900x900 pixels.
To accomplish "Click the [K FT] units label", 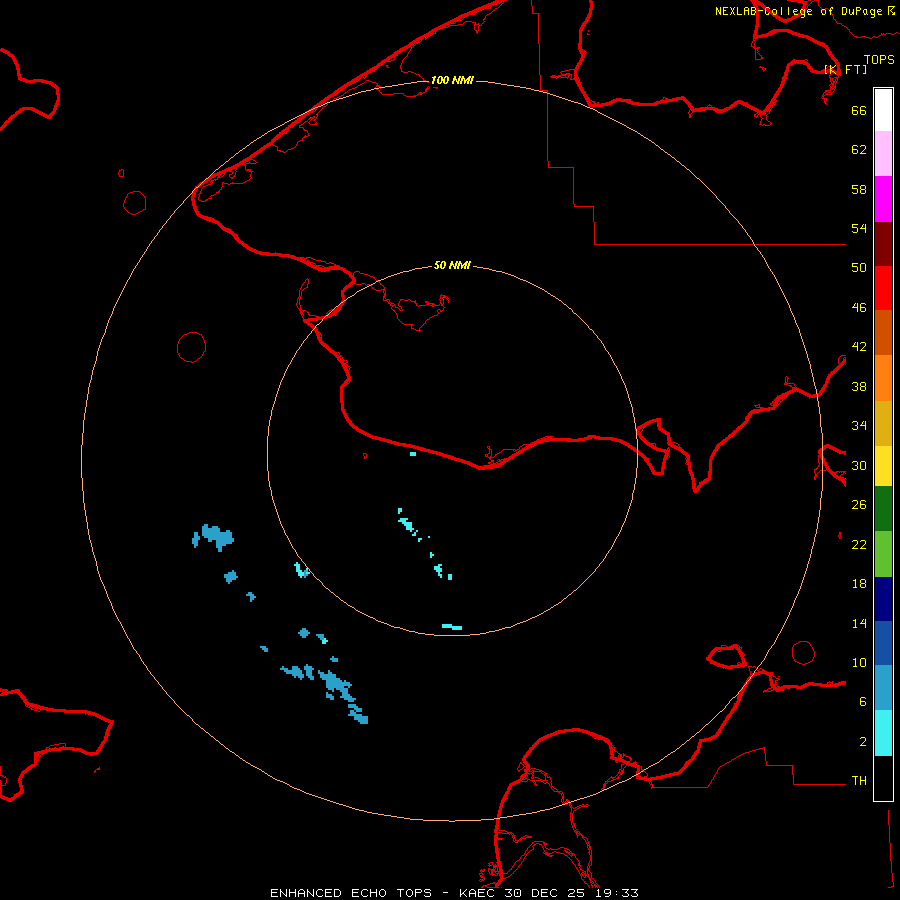I will pyautogui.click(x=846, y=69).
